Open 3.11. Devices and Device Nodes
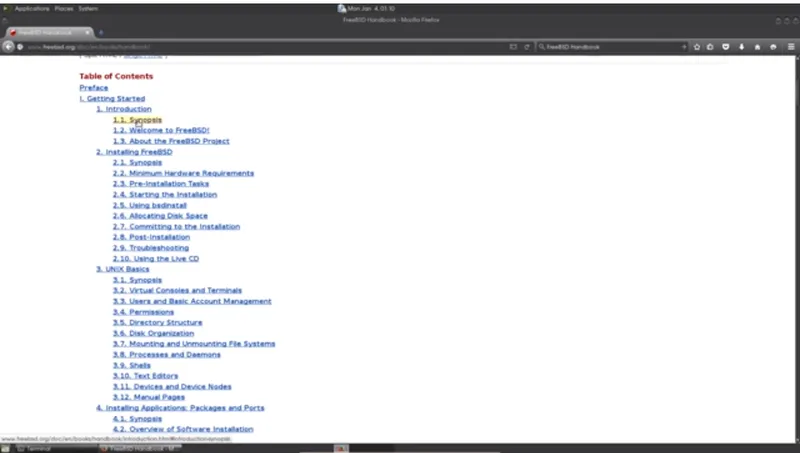The height and width of the screenshot is (453, 800). [172, 387]
